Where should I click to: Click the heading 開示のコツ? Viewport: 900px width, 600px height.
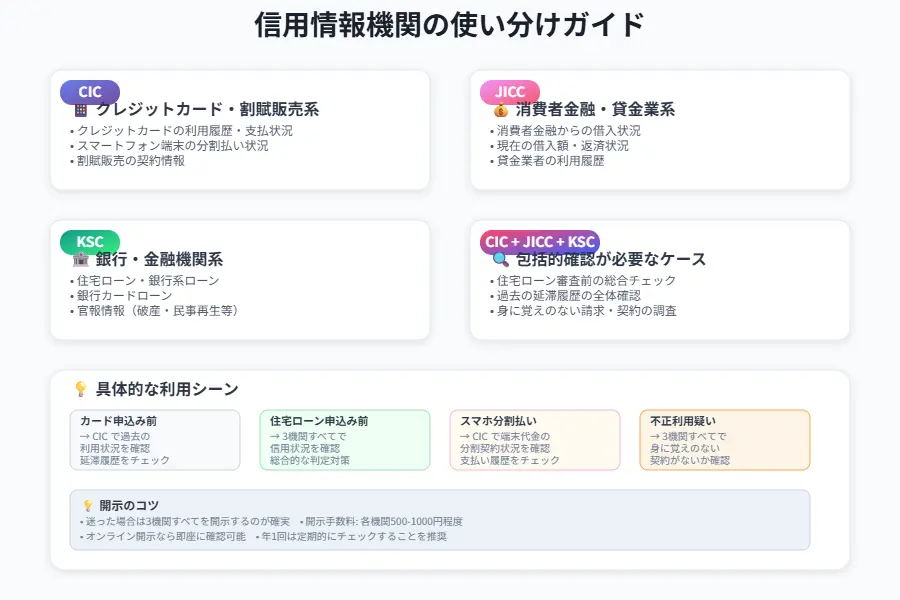pyautogui.click(x=129, y=505)
